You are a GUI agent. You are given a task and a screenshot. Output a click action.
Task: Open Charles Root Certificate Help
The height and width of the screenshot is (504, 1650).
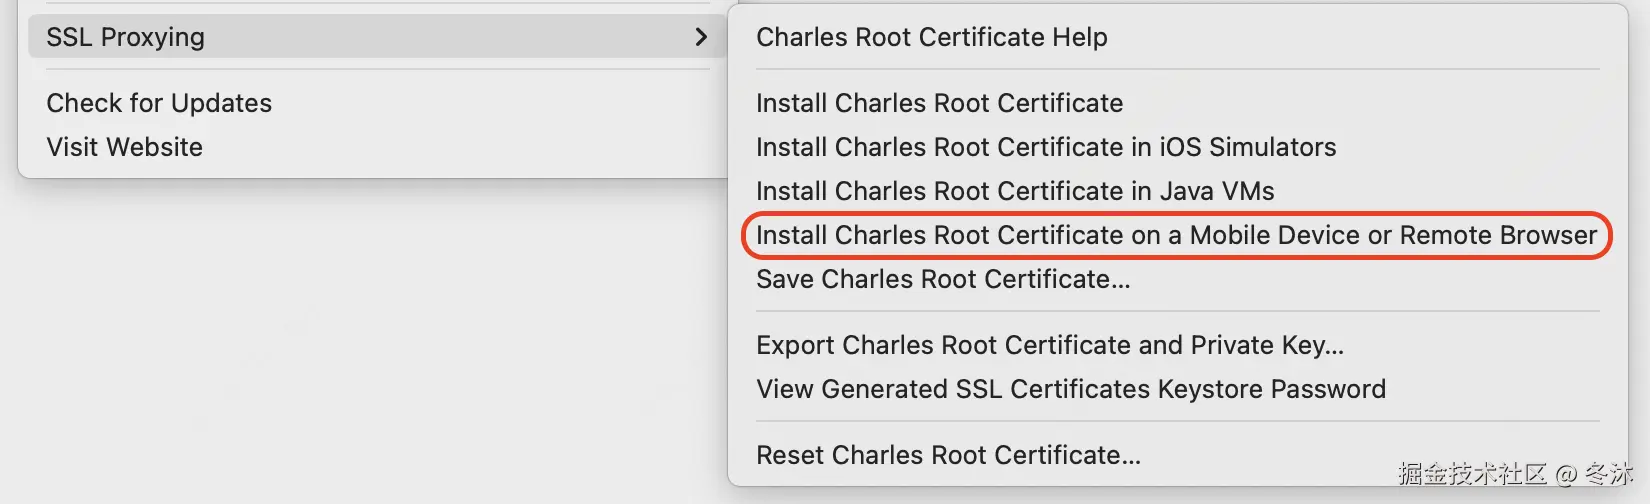[x=932, y=37]
